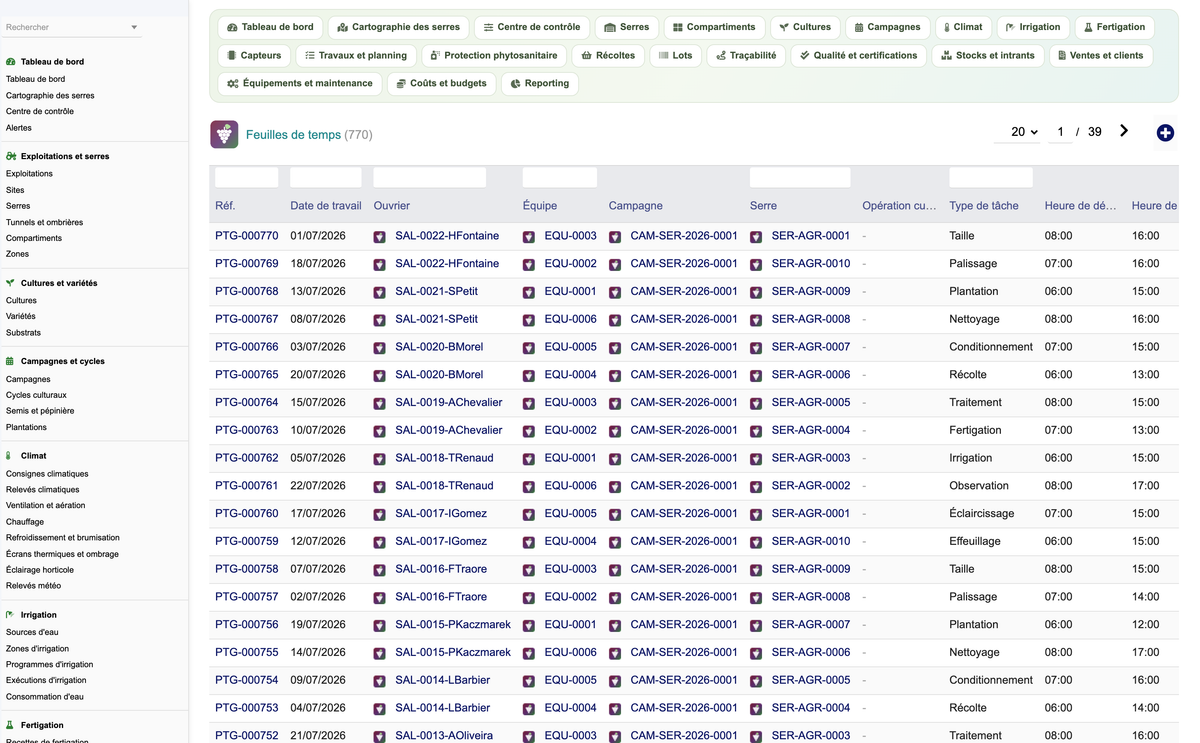The width and height of the screenshot is (1200, 743).
Task: Open record PTG-000761 link
Action: (247, 486)
